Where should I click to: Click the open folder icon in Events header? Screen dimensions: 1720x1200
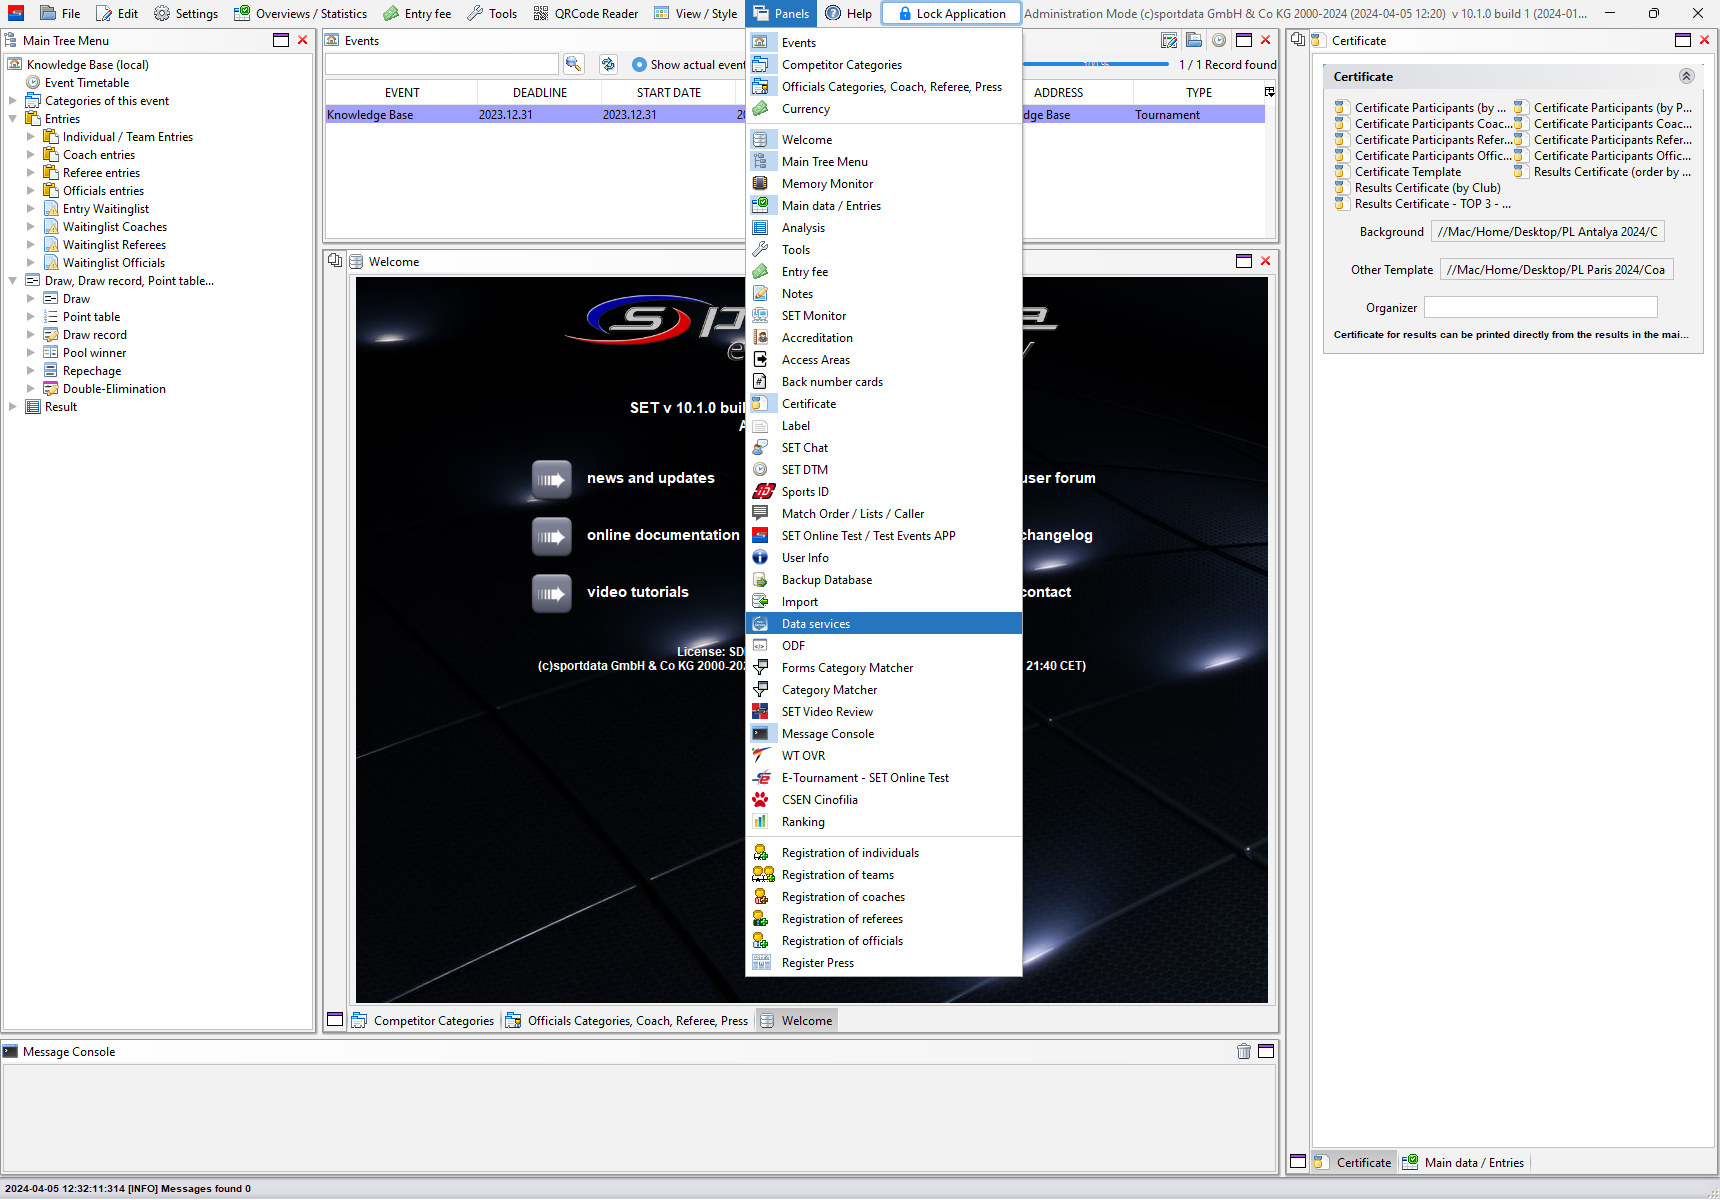[1194, 40]
